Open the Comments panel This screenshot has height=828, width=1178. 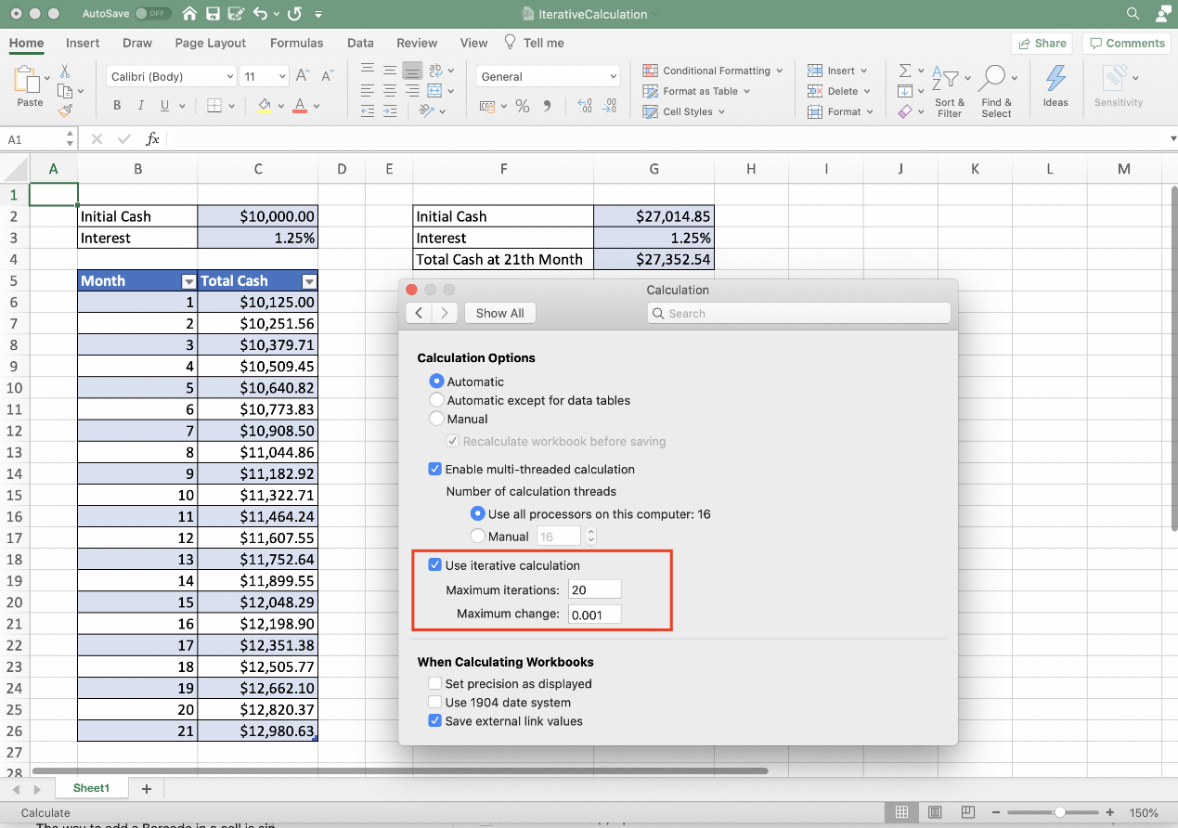(1126, 43)
